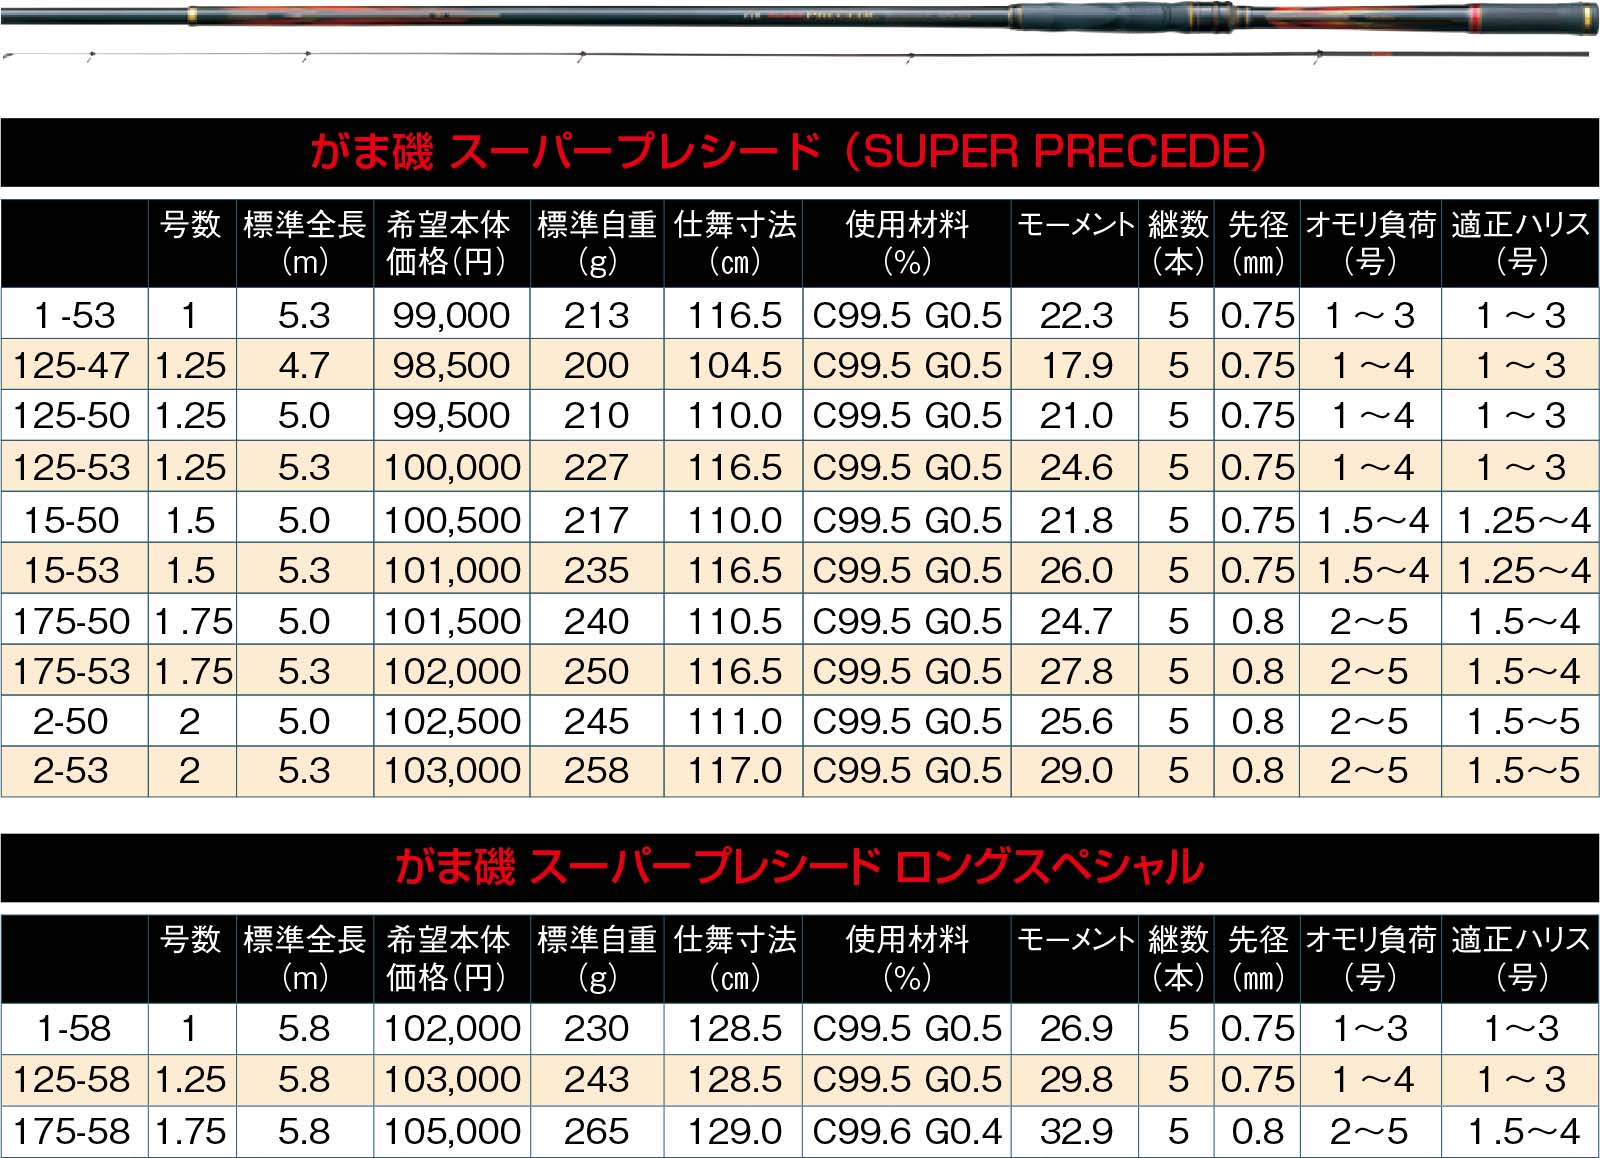Select model name 175-58

point(71,1131)
